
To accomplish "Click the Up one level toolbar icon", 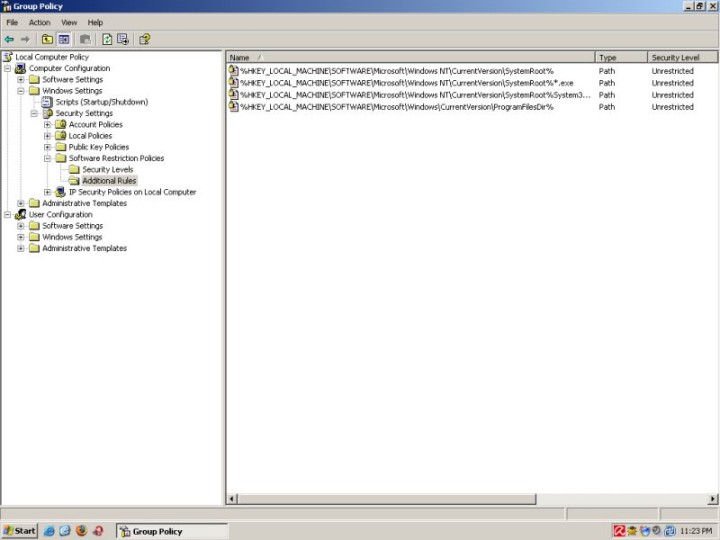I will pos(47,39).
